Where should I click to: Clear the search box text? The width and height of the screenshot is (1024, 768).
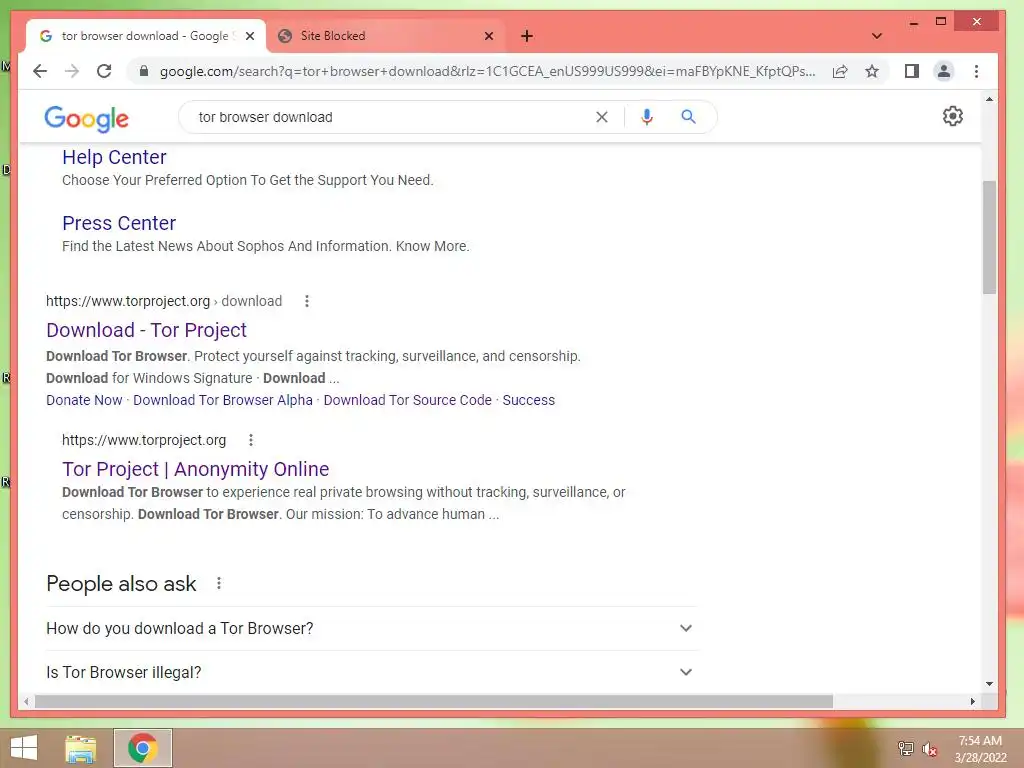click(601, 117)
